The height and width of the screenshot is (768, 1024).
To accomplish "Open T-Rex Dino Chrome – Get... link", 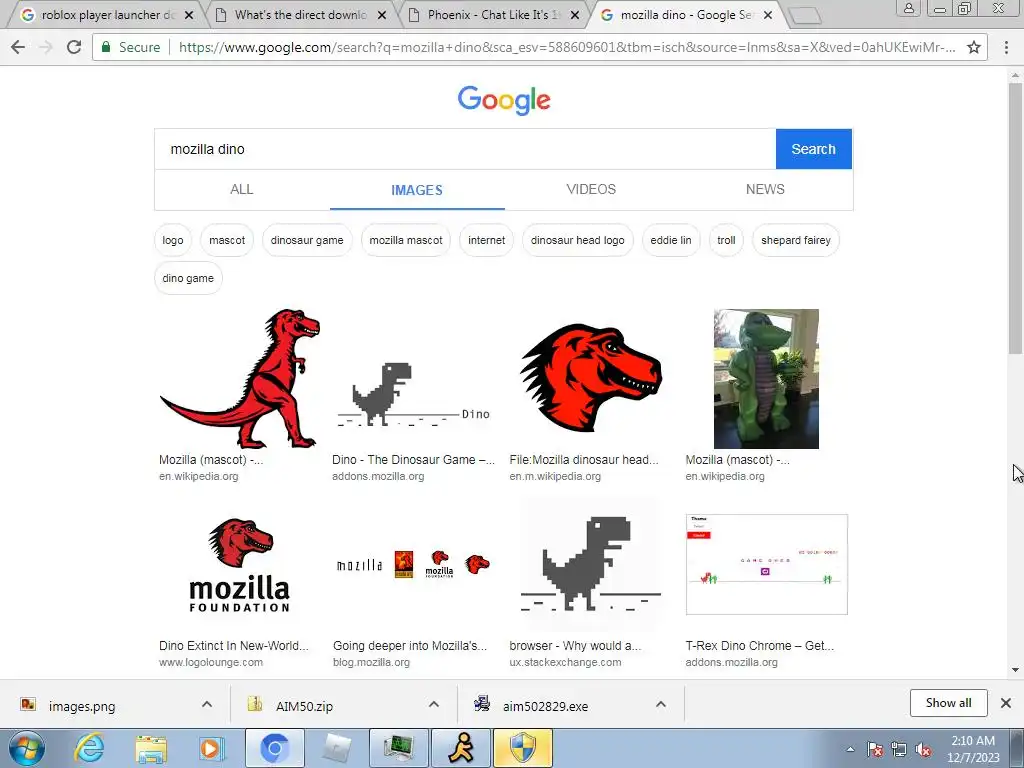I will [760, 646].
